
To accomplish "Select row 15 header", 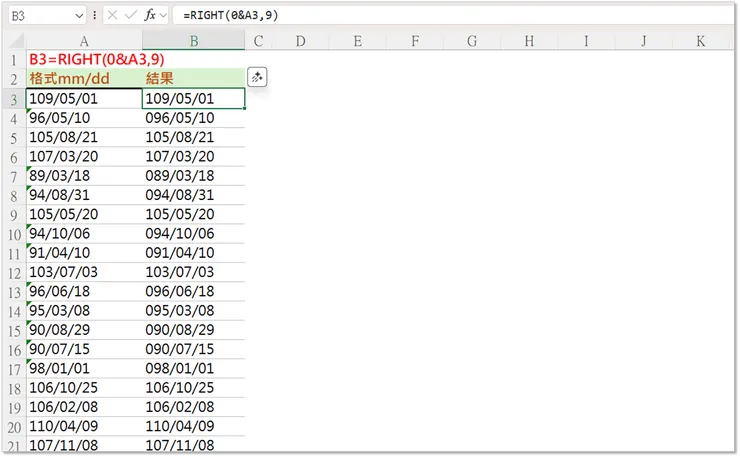I will [x=14, y=330].
